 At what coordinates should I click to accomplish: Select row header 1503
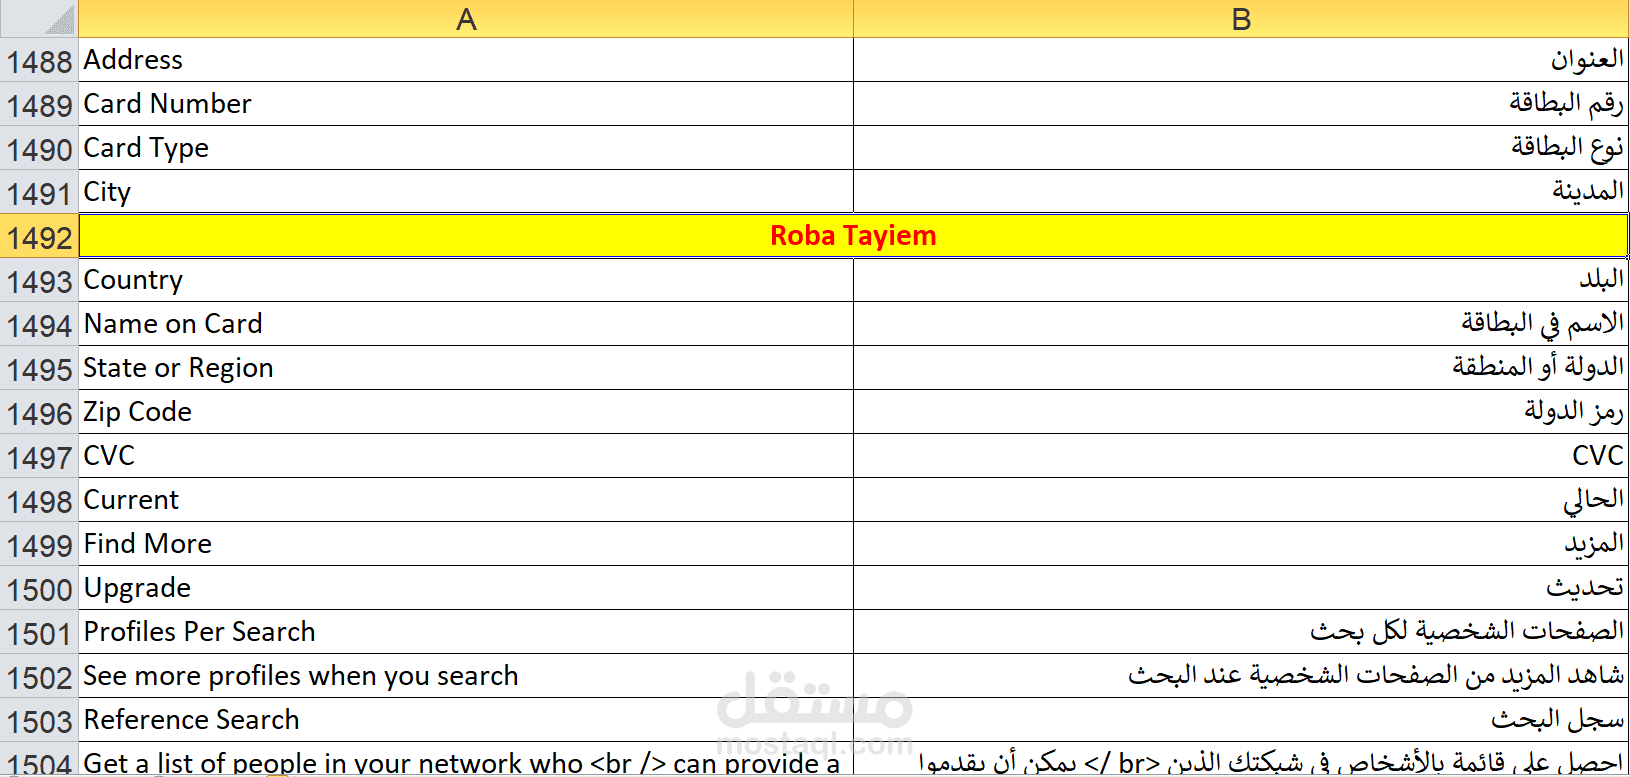click(x=39, y=721)
